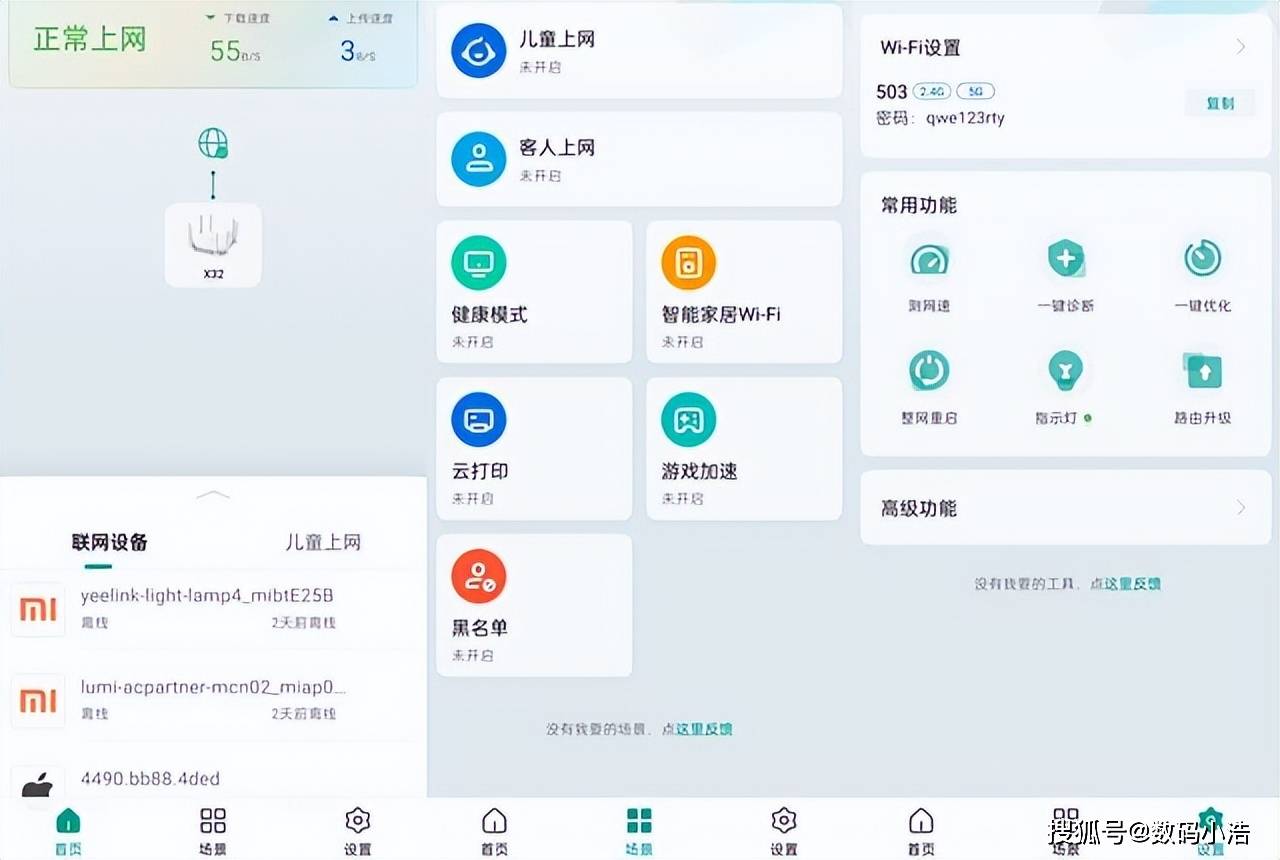Tap the 正常上网 status text
The height and width of the screenshot is (860, 1280).
click(x=90, y=39)
